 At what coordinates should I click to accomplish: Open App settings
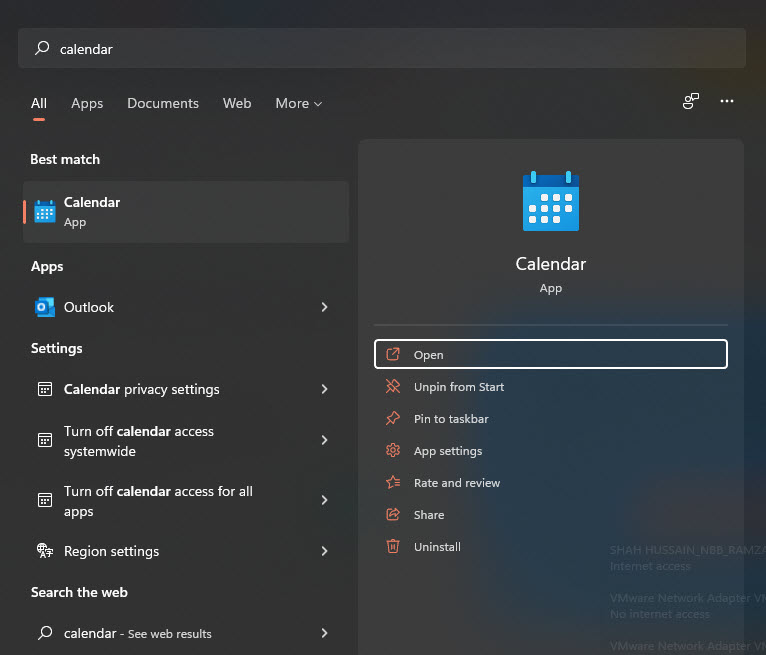point(551,451)
